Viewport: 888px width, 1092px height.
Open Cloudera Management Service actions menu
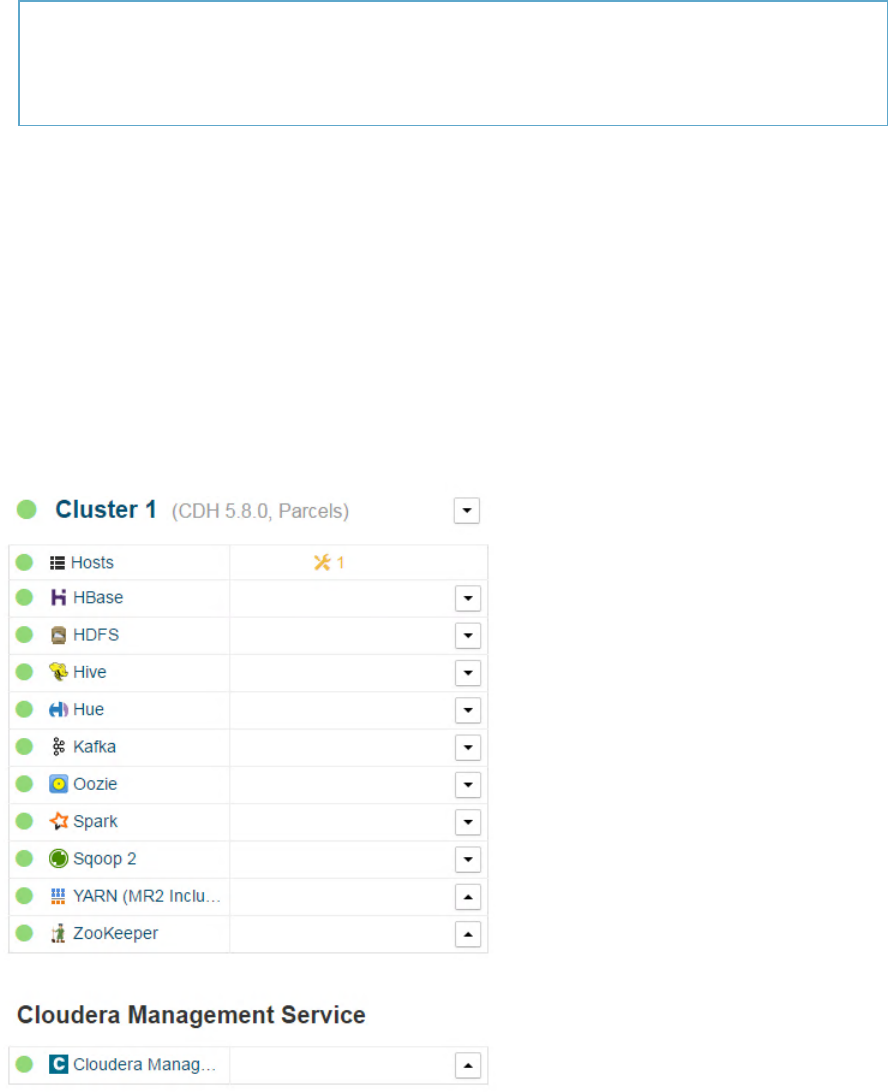[x=468, y=1065]
